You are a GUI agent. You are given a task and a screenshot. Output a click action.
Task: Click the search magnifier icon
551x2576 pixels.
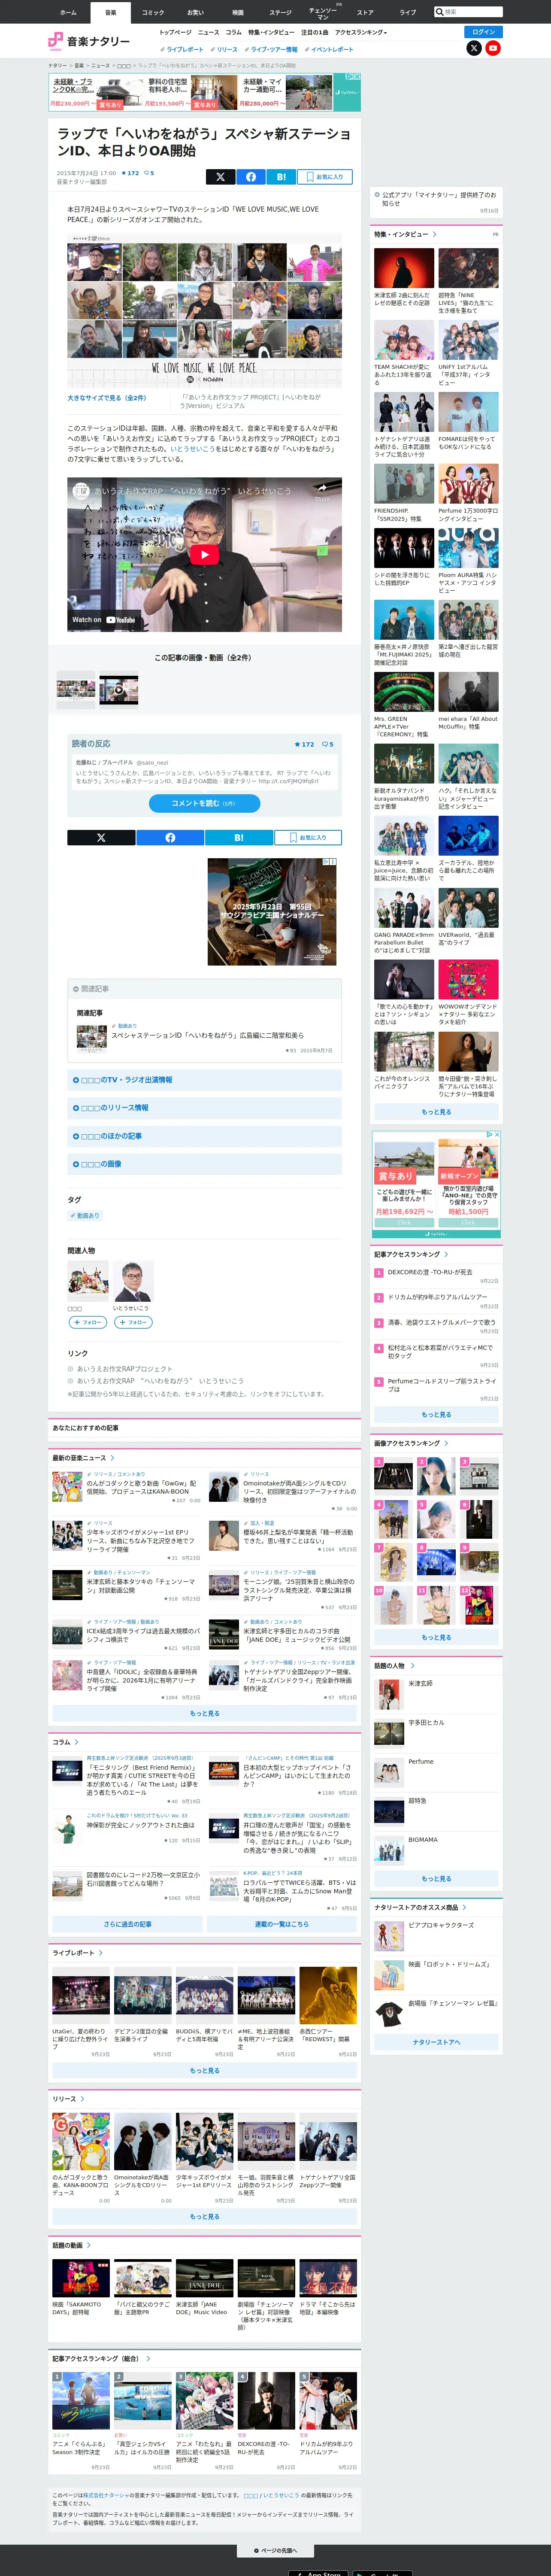click(x=440, y=12)
